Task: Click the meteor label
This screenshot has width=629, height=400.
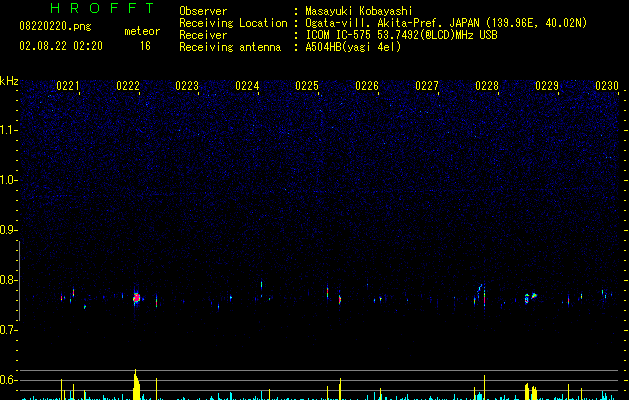Action: [142, 31]
